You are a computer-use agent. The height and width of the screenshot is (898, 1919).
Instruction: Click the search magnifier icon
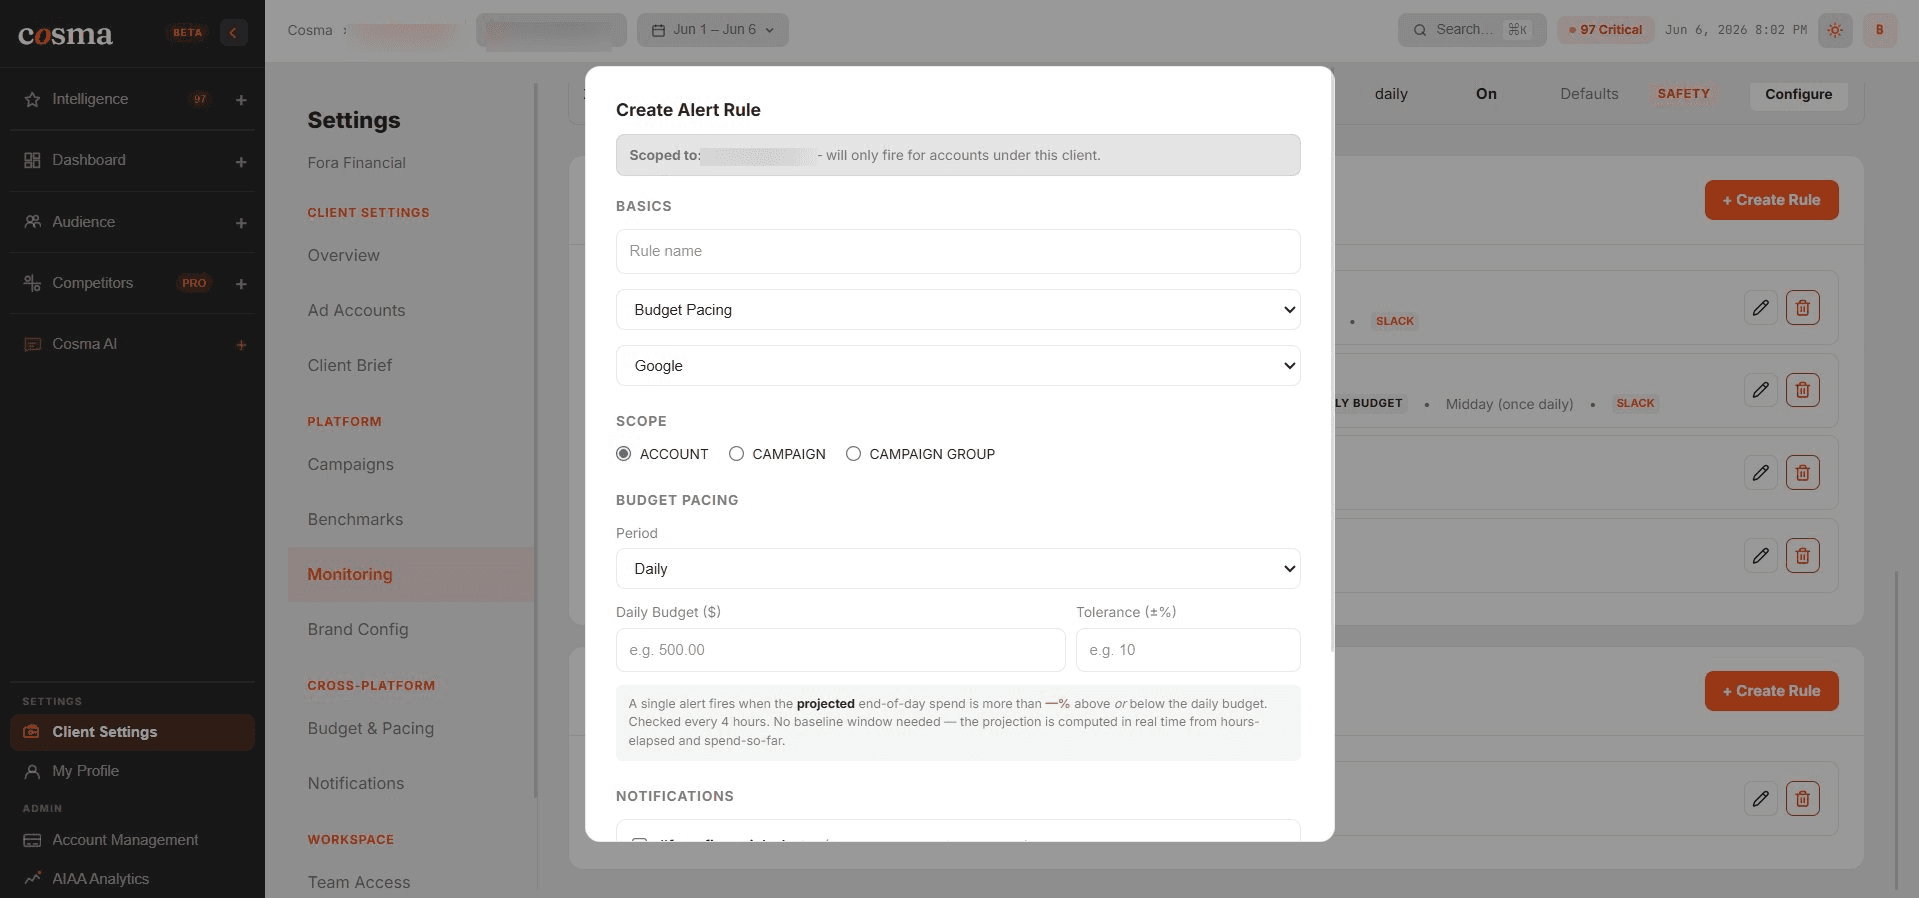coord(1420,30)
